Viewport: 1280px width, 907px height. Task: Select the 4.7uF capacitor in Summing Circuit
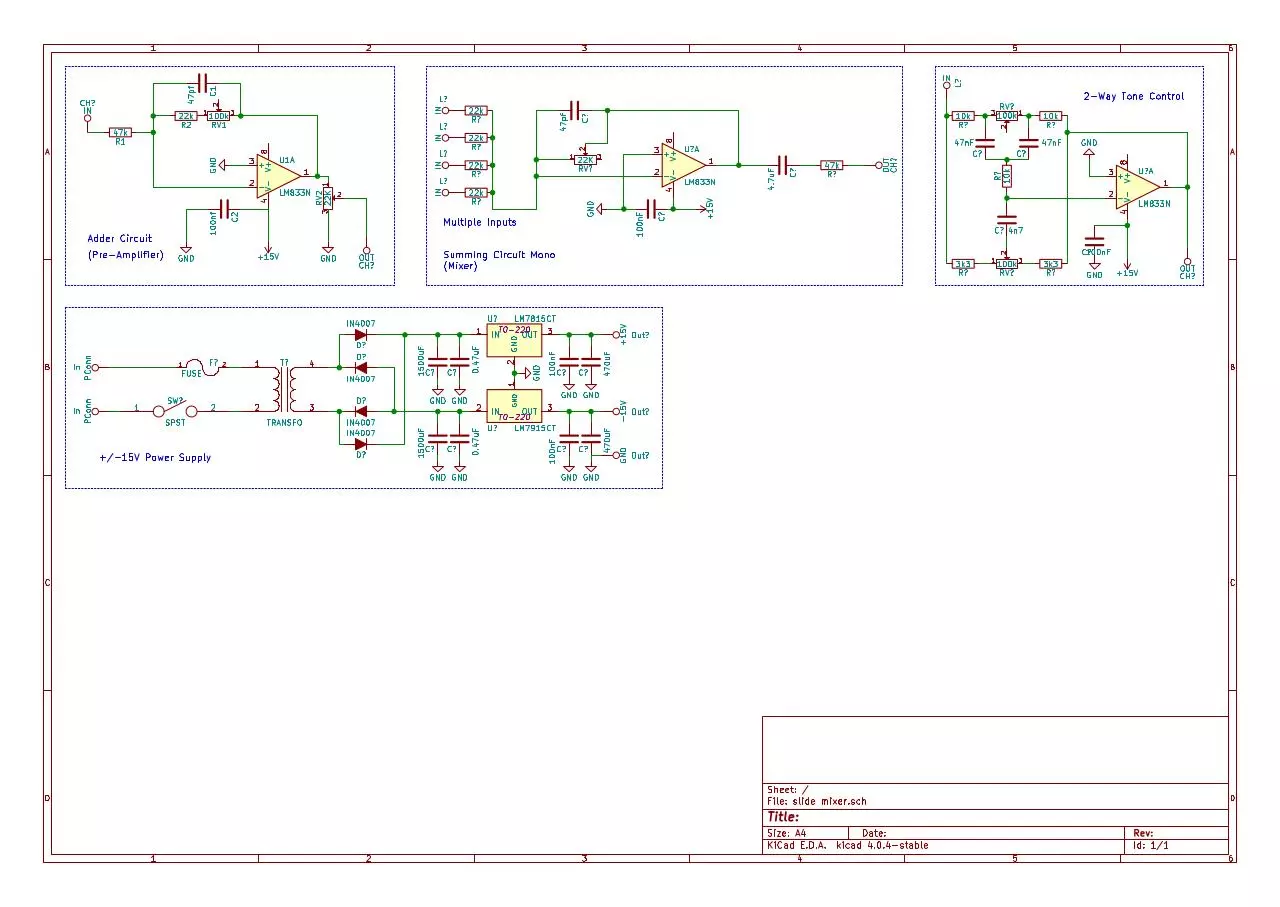(x=783, y=165)
